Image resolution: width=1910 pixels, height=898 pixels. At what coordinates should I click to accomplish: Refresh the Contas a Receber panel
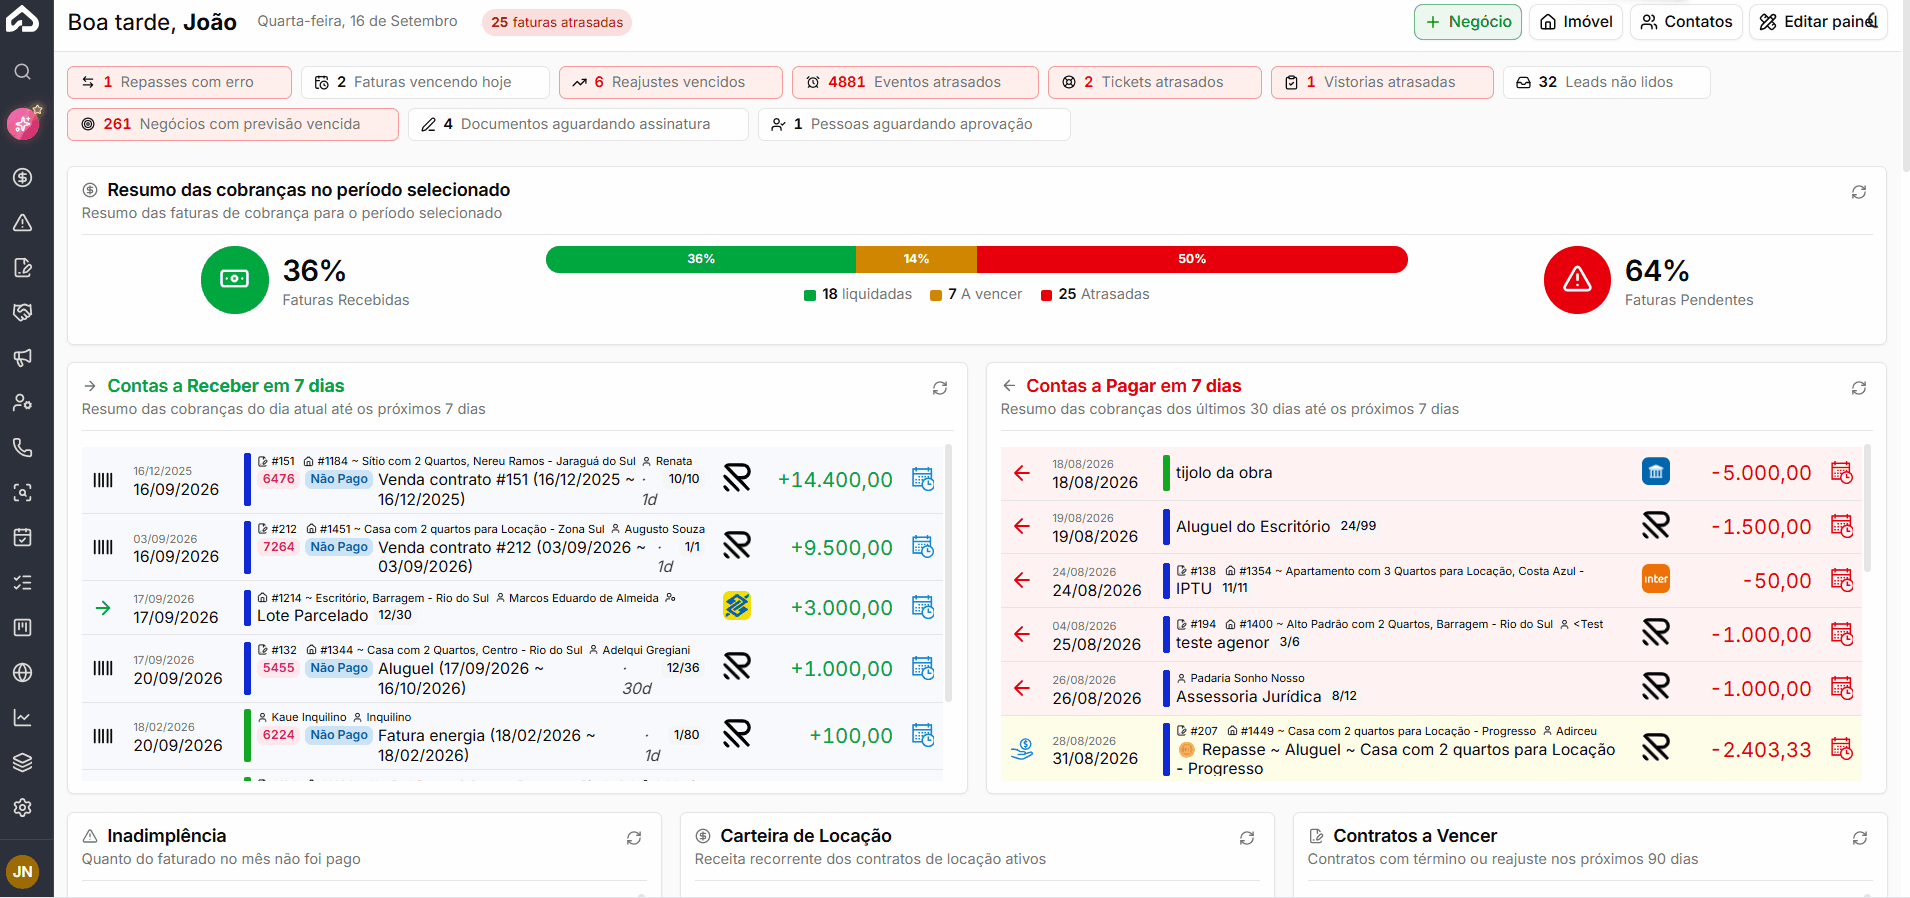point(940,388)
